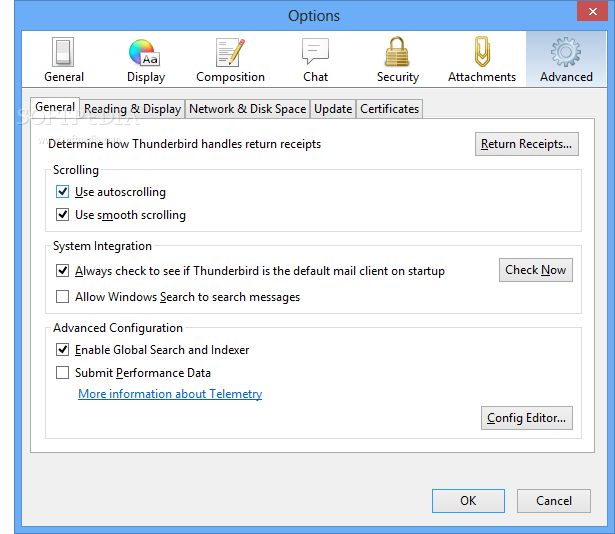Click the Check Now button
Image resolution: width=615 pixels, height=534 pixels.
pos(535,270)
